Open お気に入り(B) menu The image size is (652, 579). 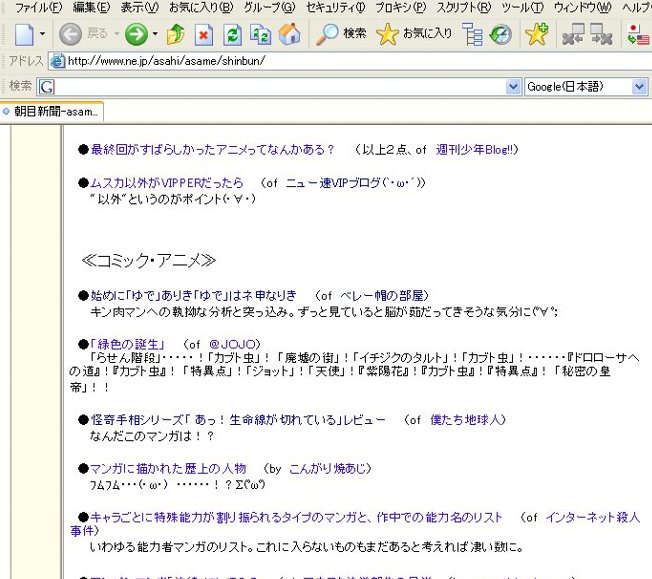pos(201,7)
